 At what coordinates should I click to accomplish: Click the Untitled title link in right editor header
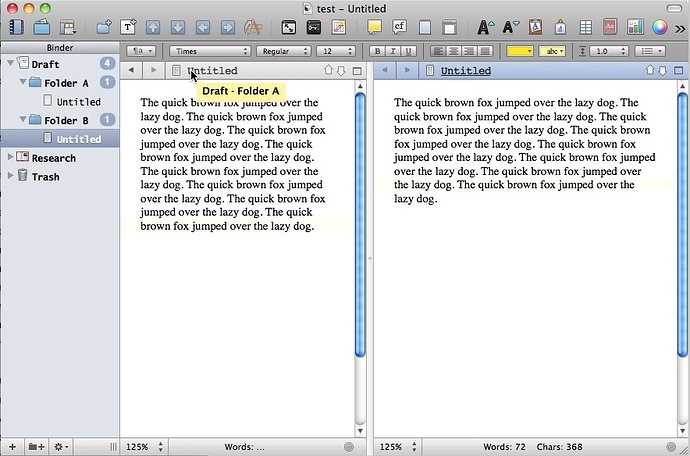click(x=465, y=71)
